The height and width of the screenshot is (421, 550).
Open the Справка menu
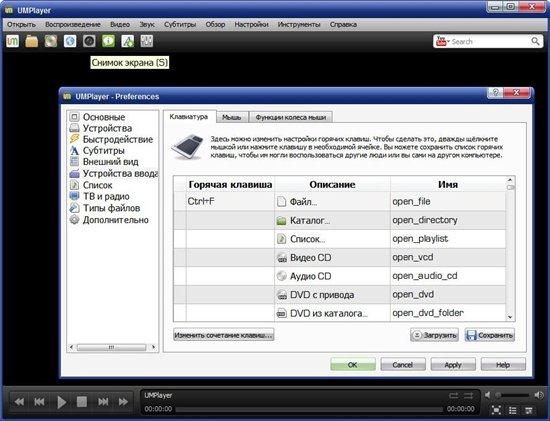point(343,25)
